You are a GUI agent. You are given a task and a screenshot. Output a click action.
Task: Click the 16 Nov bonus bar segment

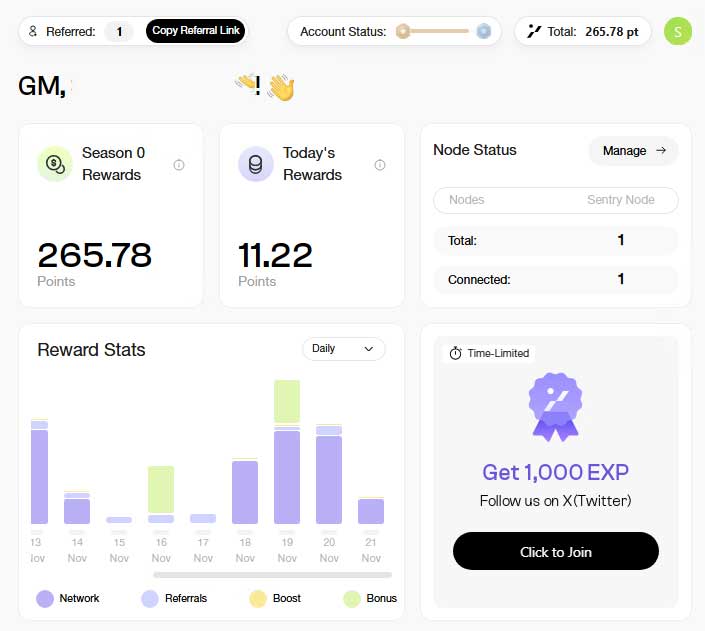tap(161, 489)
